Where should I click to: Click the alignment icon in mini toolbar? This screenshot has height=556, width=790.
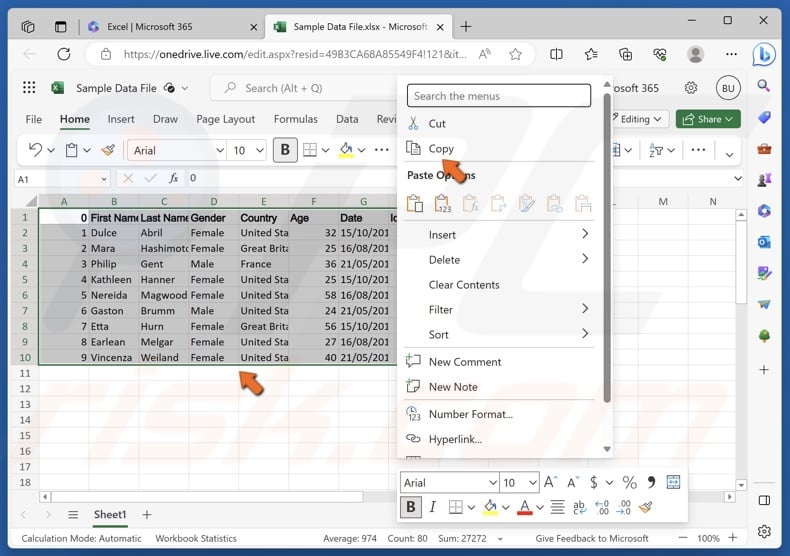click(x=557, y=507)
